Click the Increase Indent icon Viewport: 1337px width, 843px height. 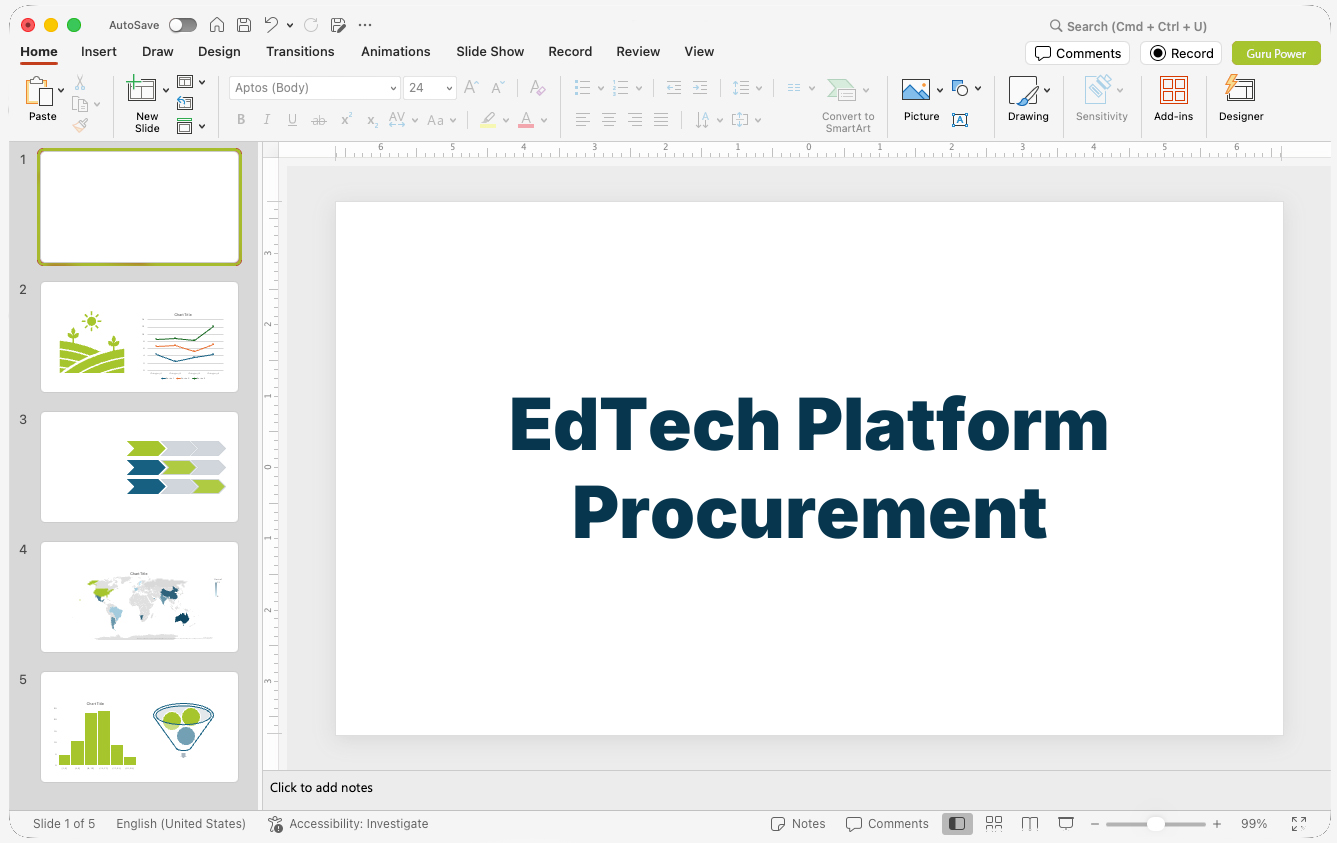click(700, 88)
